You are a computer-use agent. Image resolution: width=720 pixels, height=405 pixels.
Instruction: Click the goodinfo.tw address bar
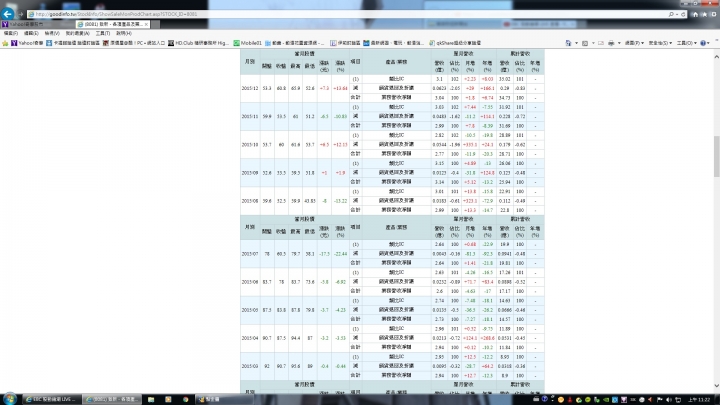(349, 14)
